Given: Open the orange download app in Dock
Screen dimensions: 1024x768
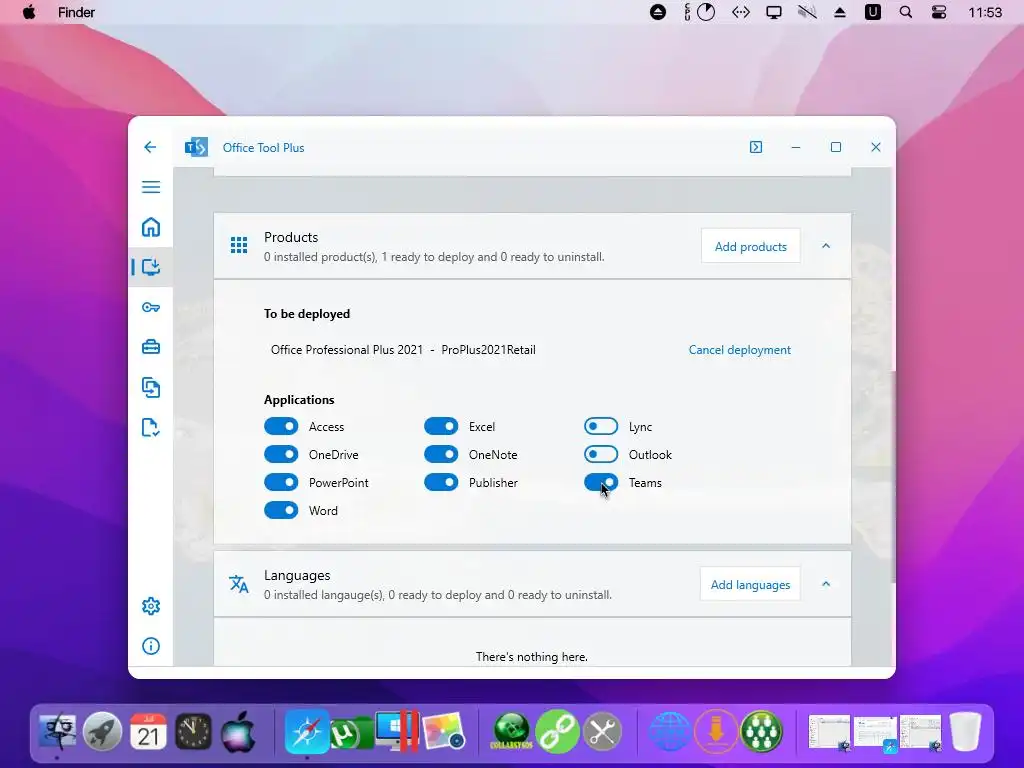Looking at the screenshot, I should click(x=716, y=732).
